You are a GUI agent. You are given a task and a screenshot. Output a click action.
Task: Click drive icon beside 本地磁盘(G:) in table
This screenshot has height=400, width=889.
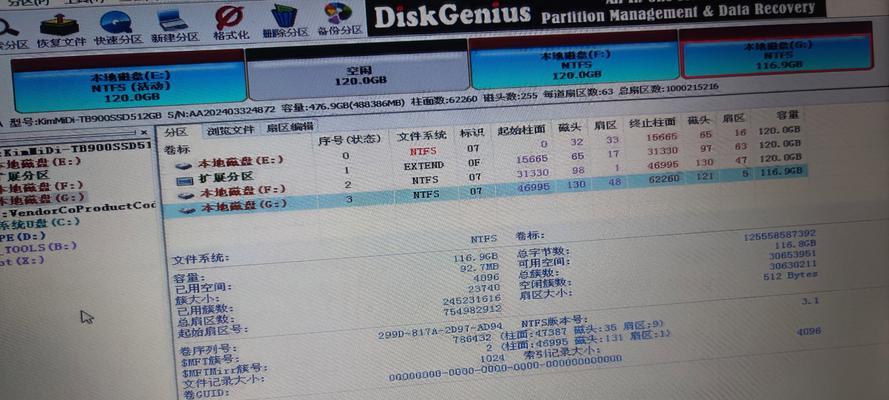click(189, 210)
